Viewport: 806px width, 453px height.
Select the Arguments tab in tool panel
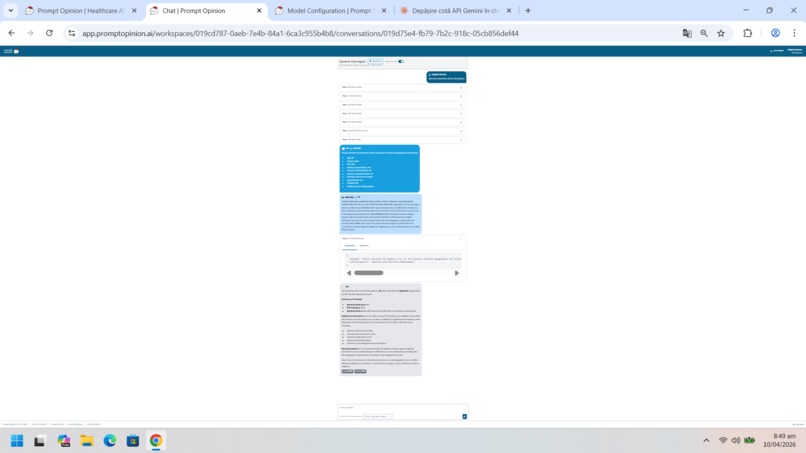tap(350, 246)
